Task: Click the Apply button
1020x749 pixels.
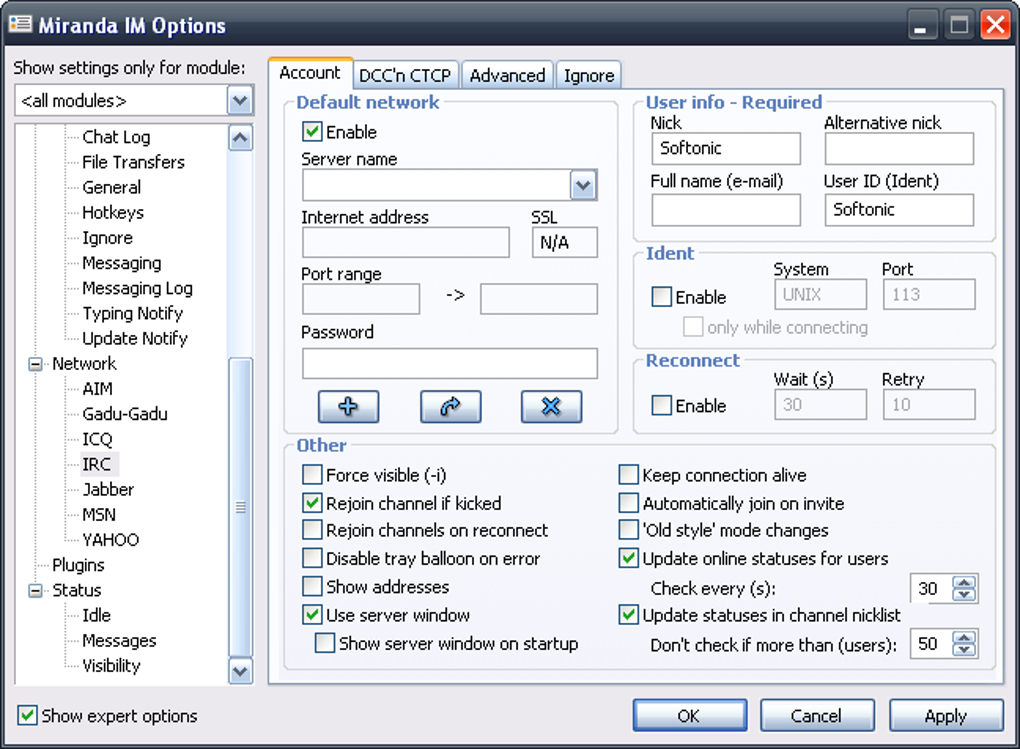Action: tap(946, 716)
